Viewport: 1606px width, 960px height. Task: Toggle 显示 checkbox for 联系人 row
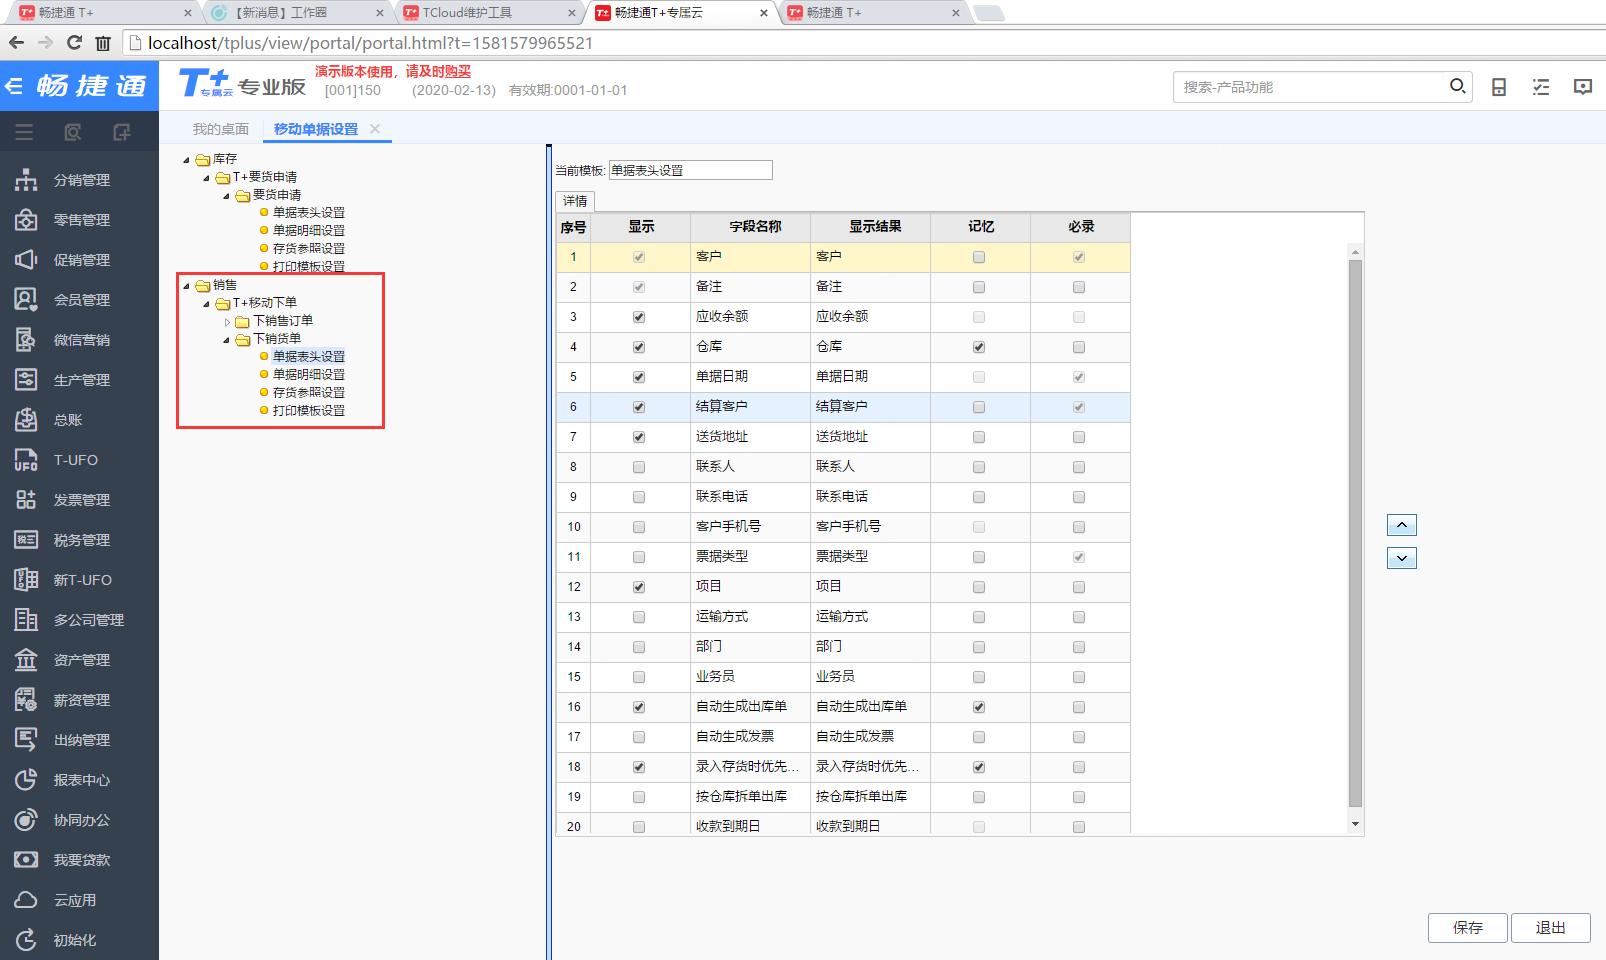point(639,467)
